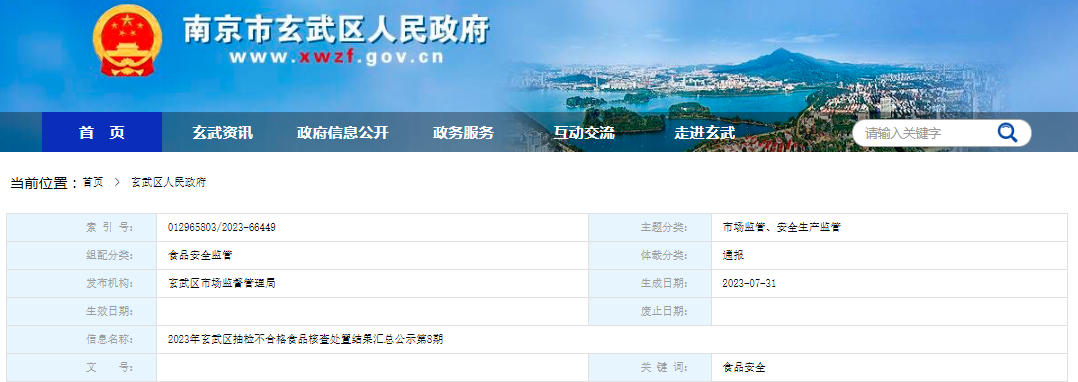Image resolution: width=1078 pixels, height=382 pixels.
Task: Open 走进玄武 navigation item
Action: point(705,133)
